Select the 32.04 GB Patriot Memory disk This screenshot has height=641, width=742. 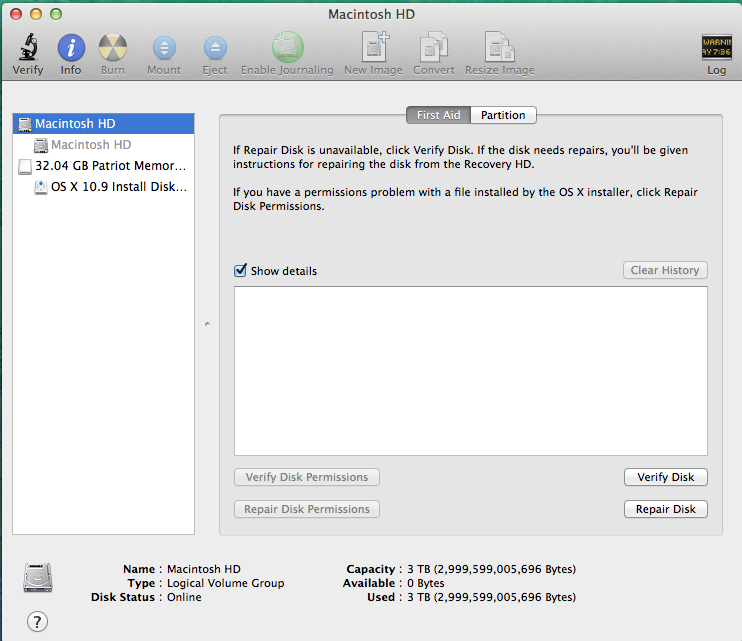tap(104, 166)
